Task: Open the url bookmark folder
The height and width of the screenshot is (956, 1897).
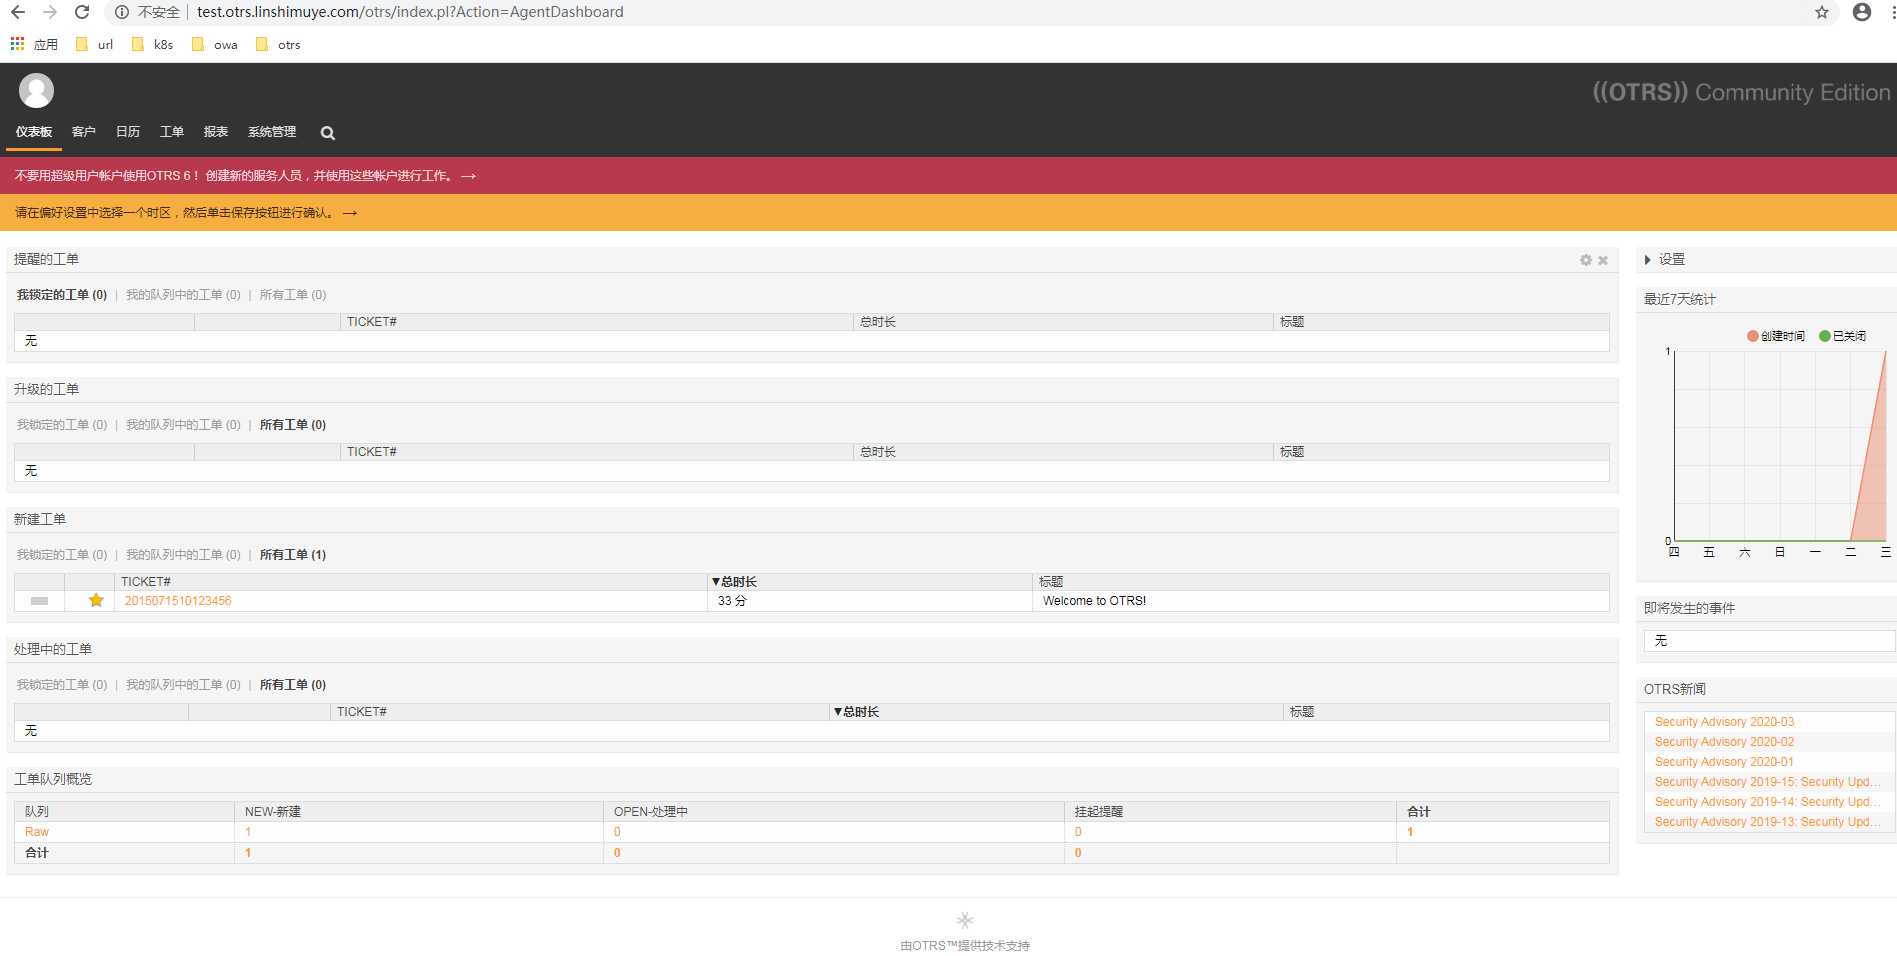Action: pos(95,44)
